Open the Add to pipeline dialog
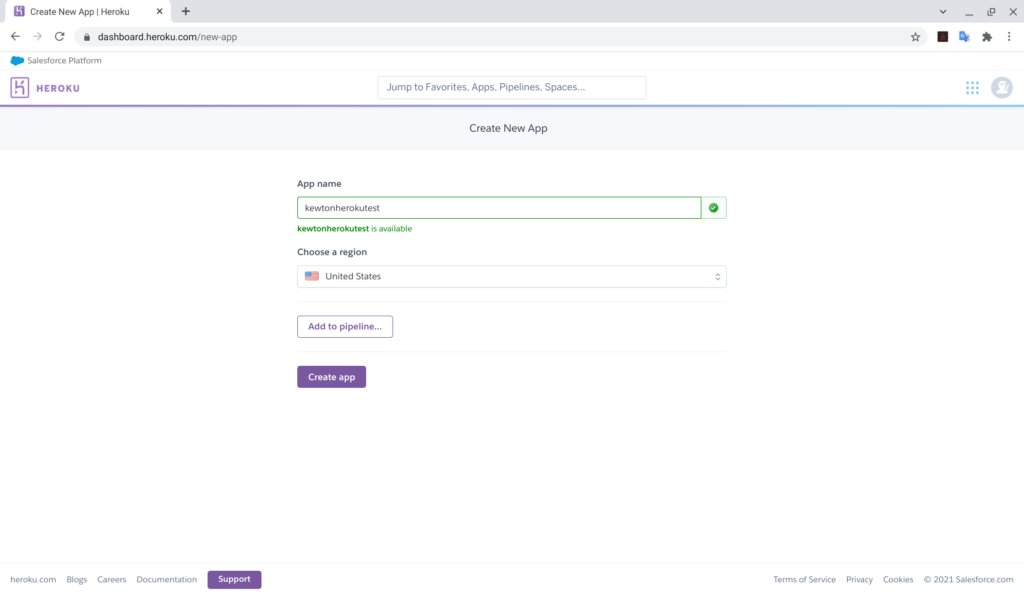1024x595 pixels. tap(344, 326)
